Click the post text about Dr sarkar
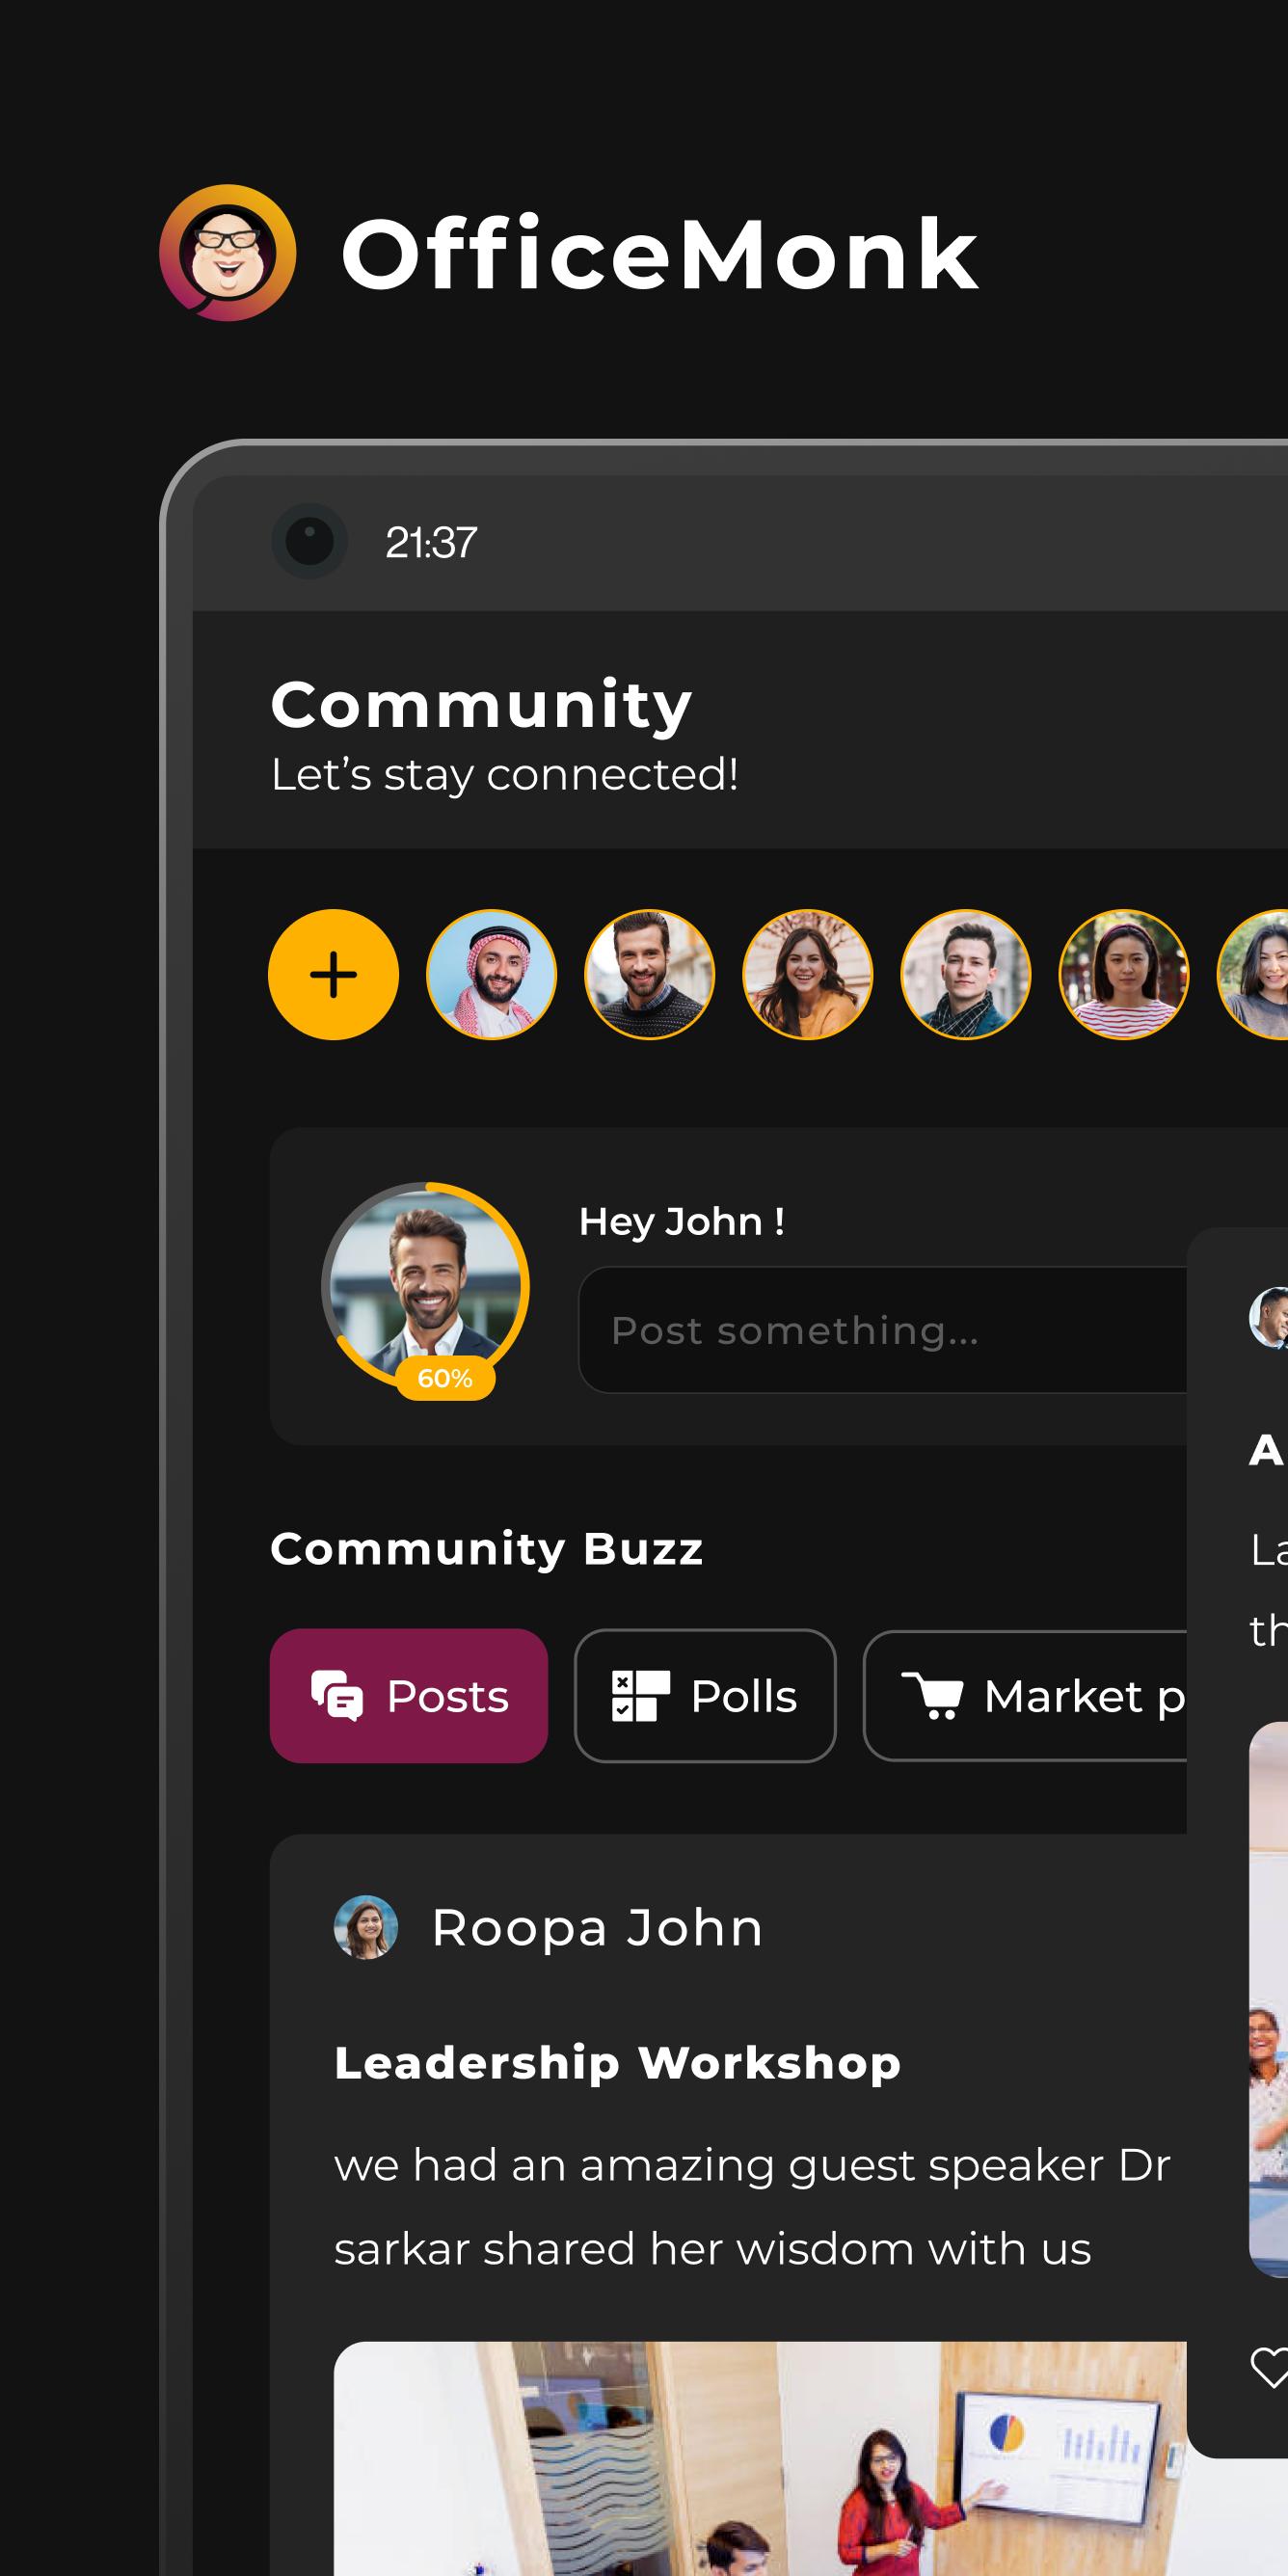The width and height of the screenshot is (1288, 2576). point(752,2206)
